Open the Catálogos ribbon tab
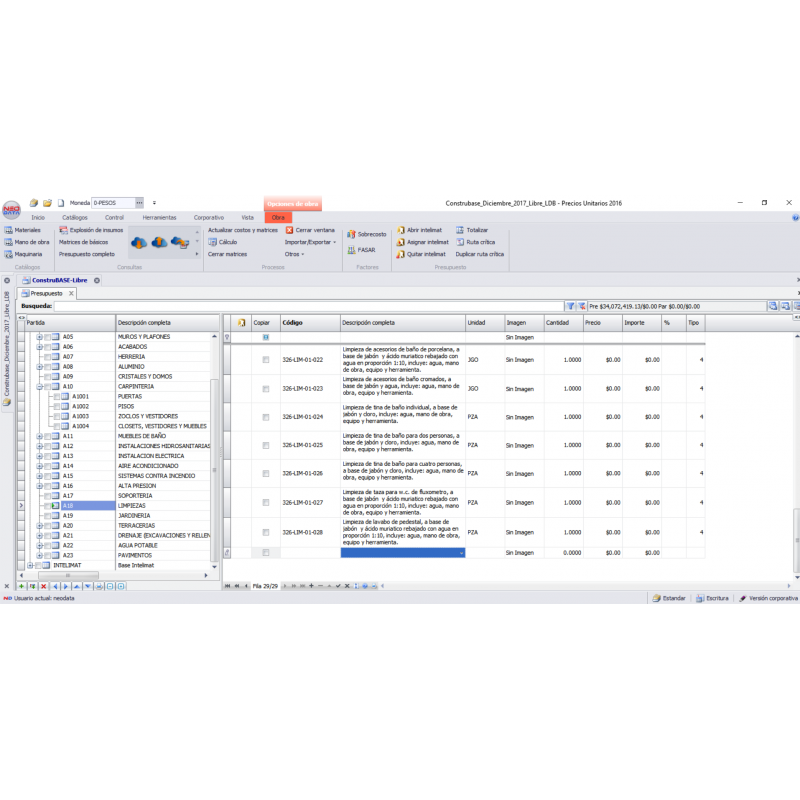This screenshot has width=800, height=800. point(75,217)
